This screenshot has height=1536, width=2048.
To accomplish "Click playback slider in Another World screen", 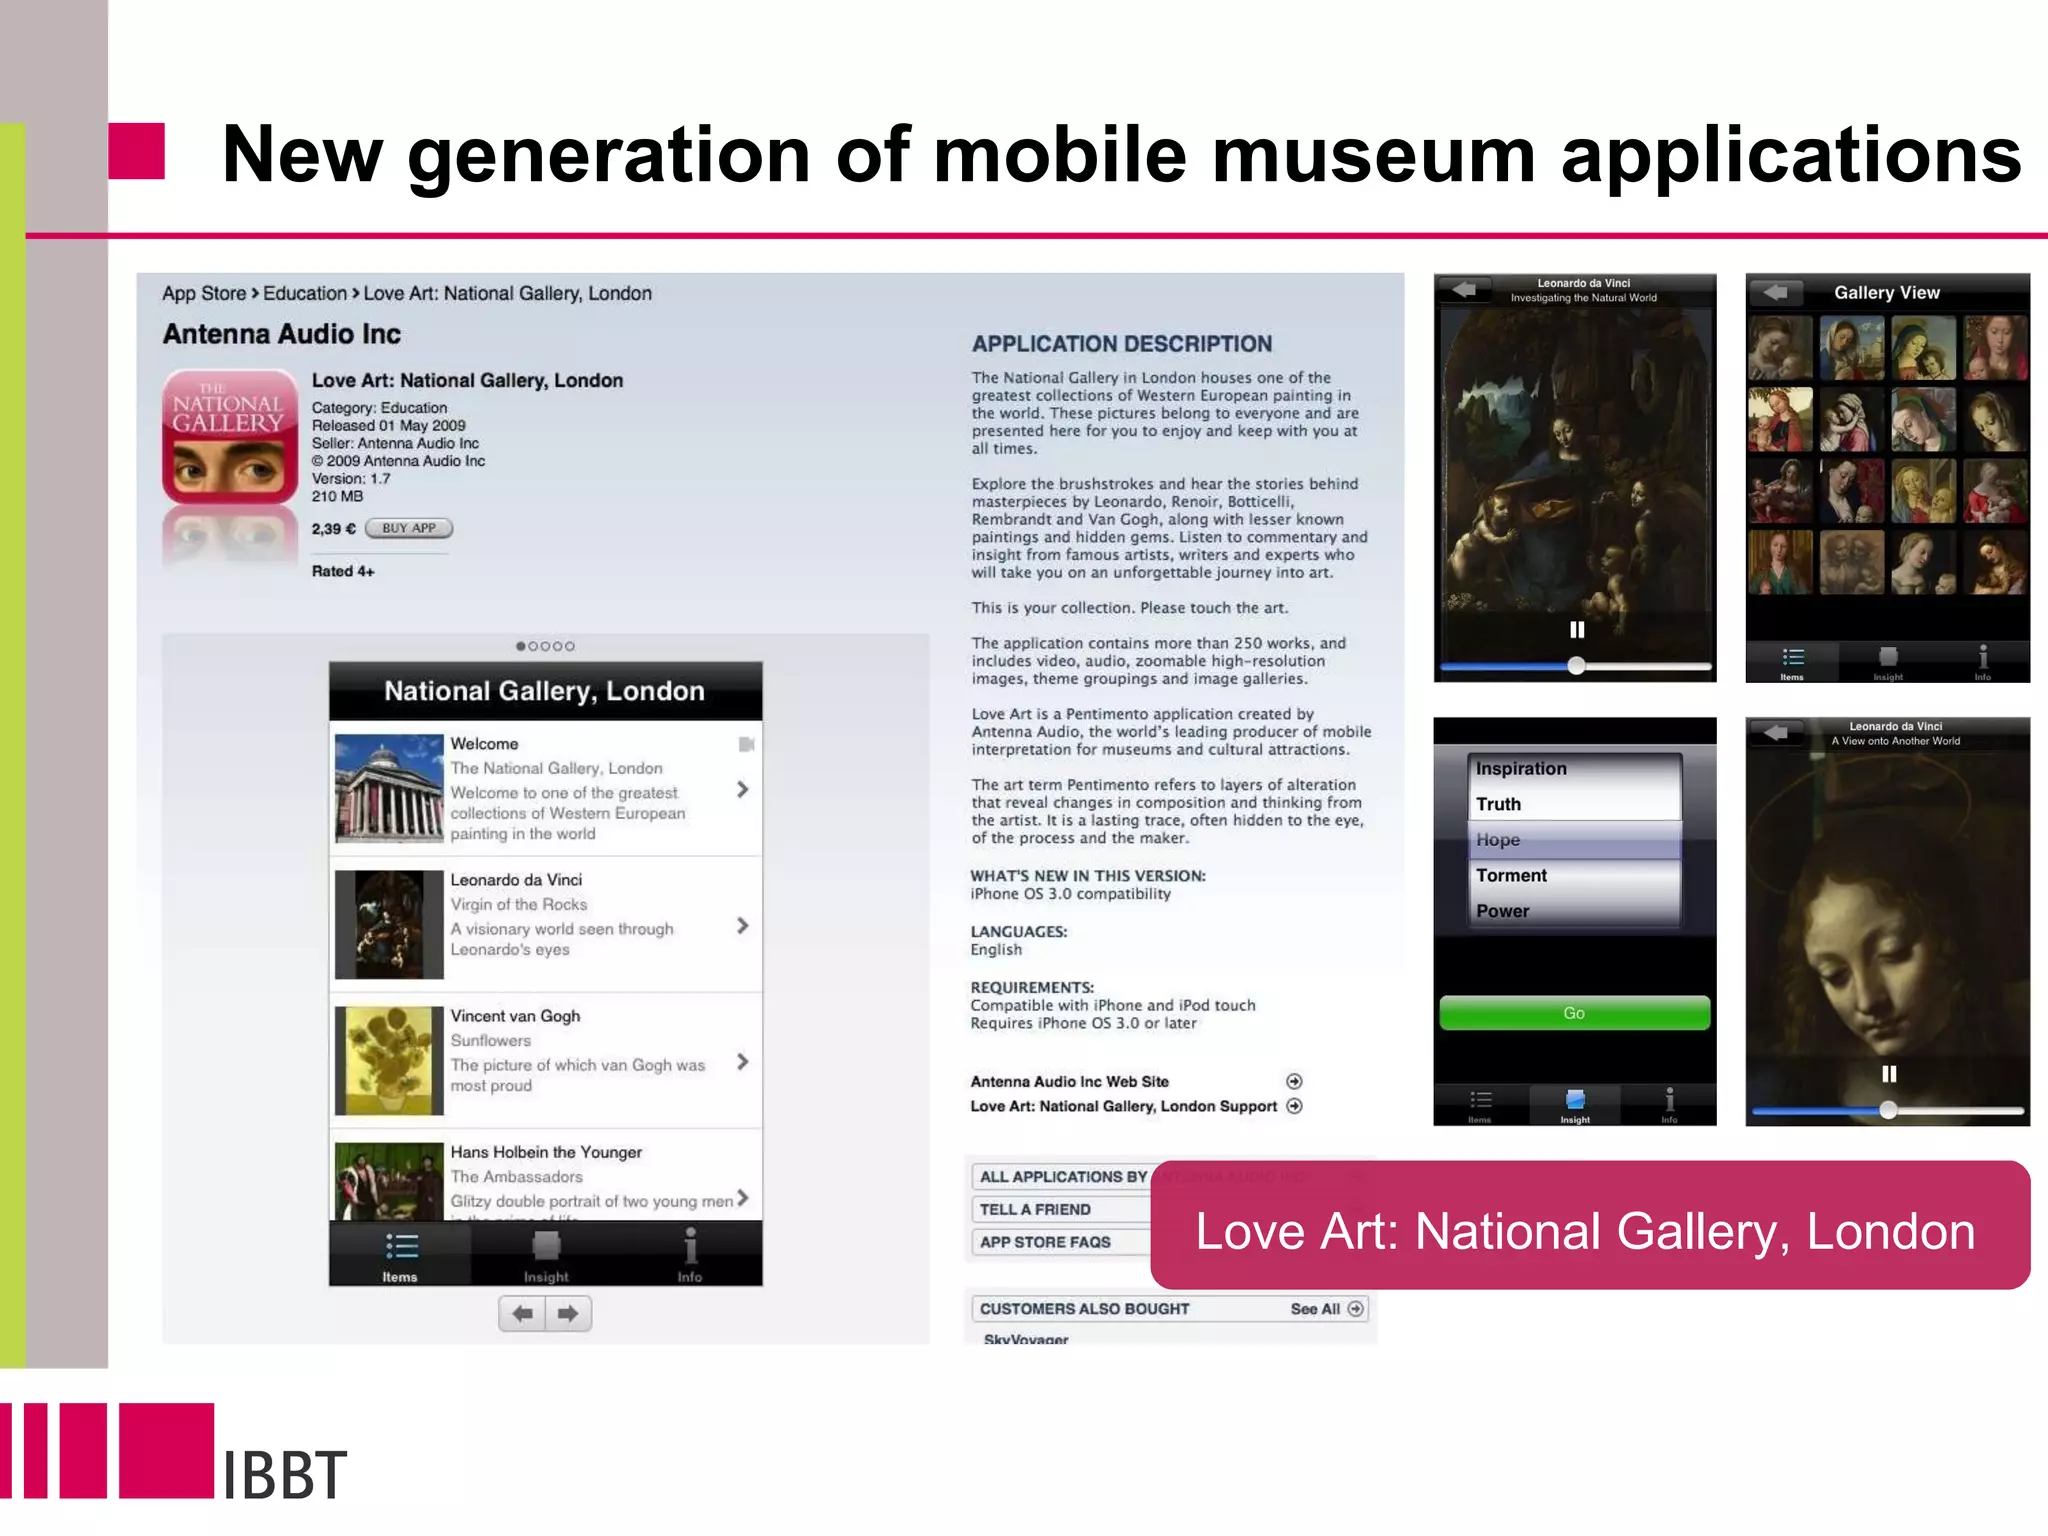I will [x=1888, y=1110].
